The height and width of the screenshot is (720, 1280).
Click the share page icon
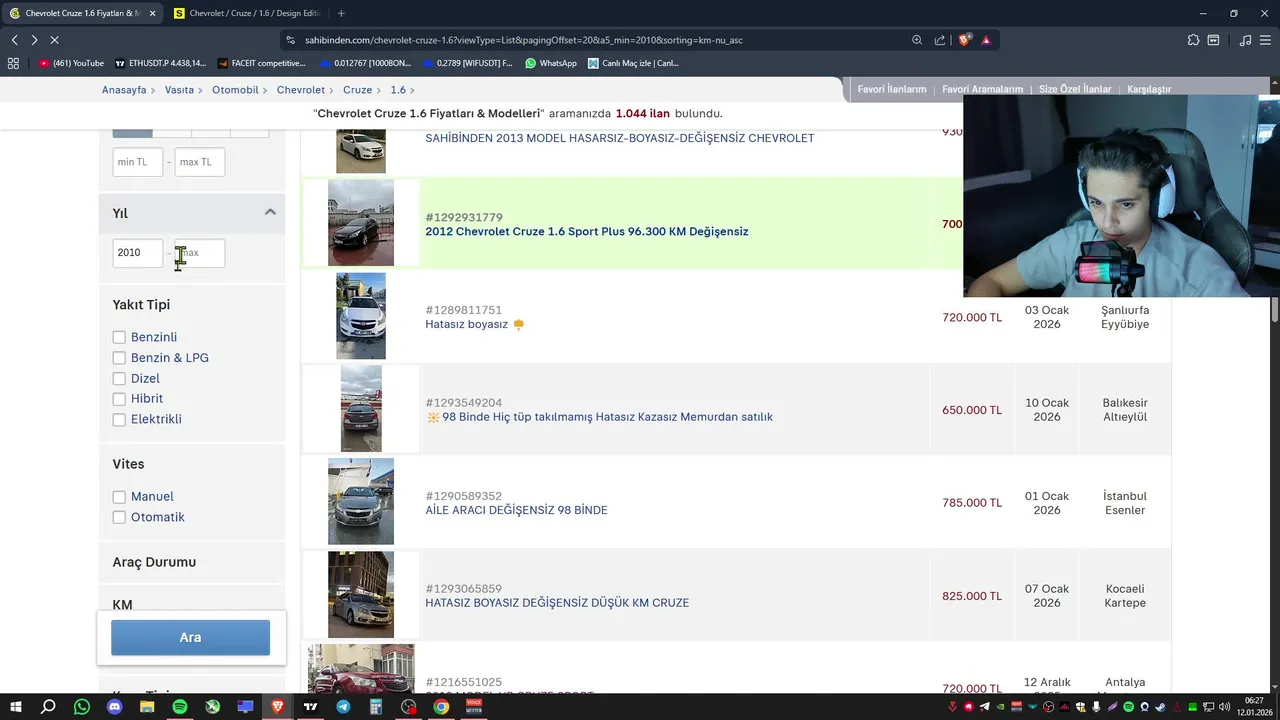940,40
